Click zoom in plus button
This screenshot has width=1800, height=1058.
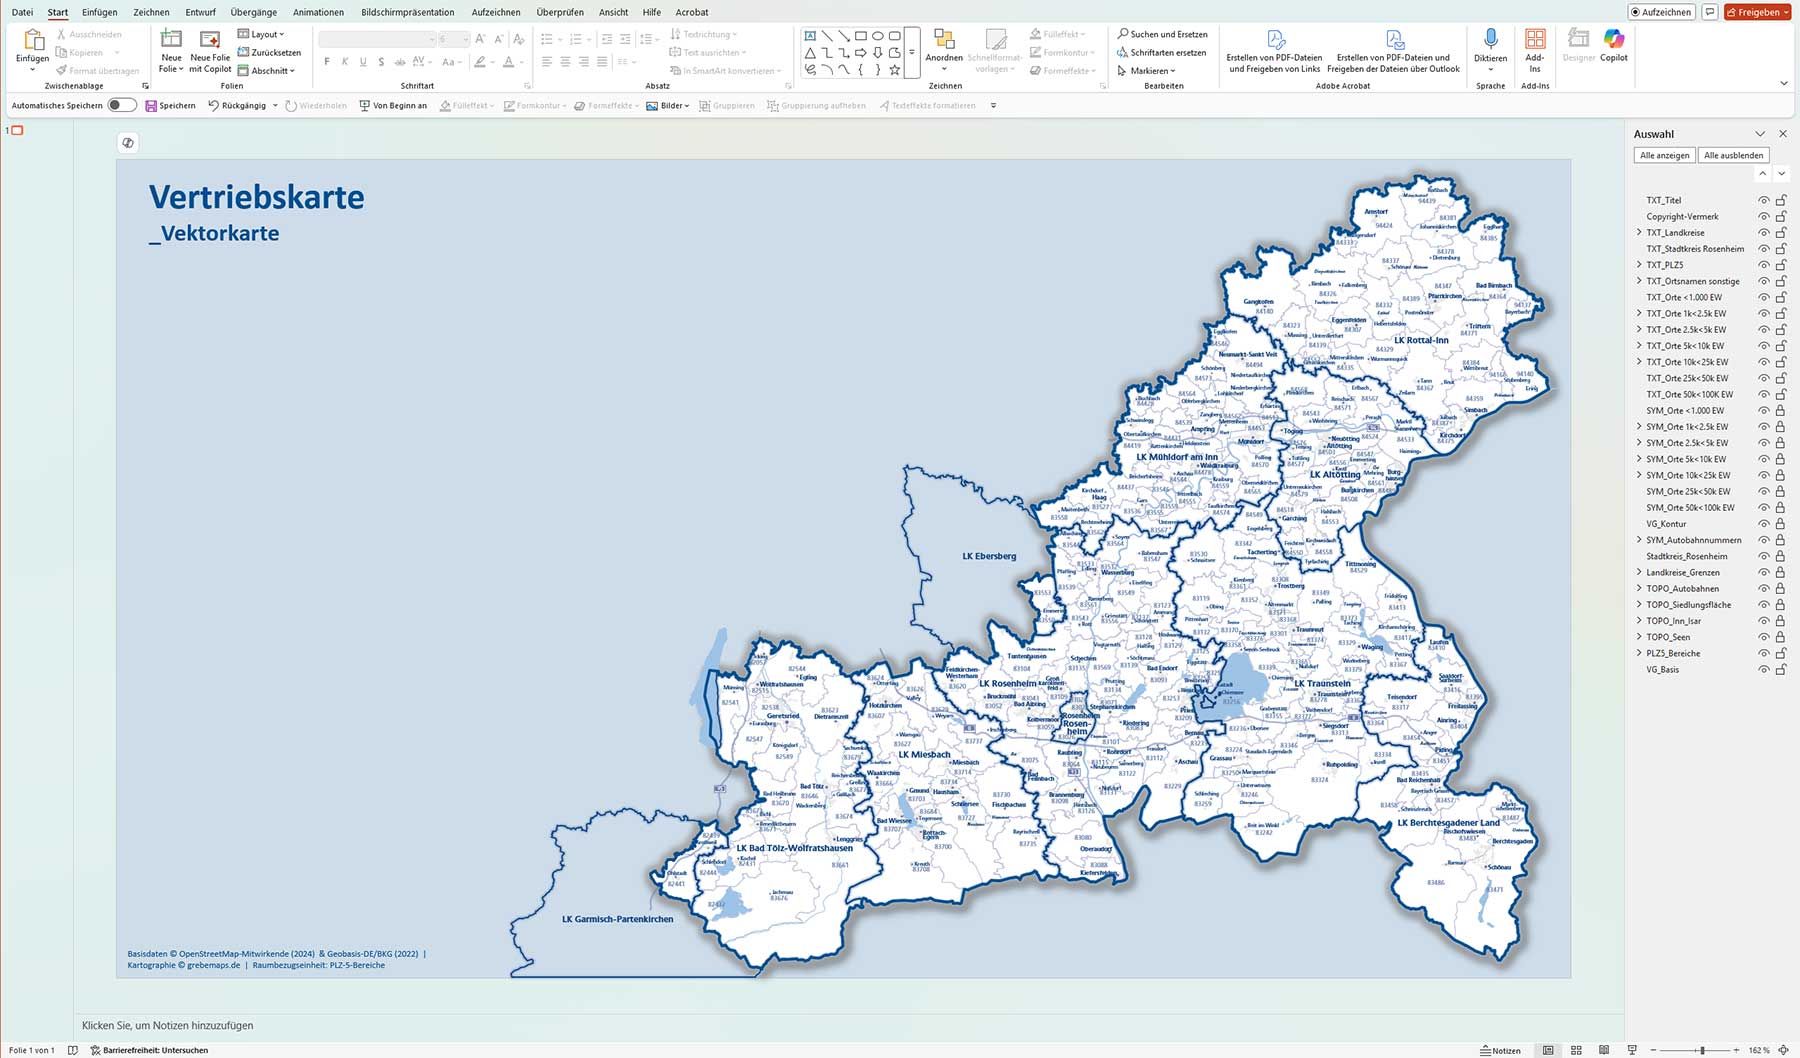[x=1736, y=1050]
